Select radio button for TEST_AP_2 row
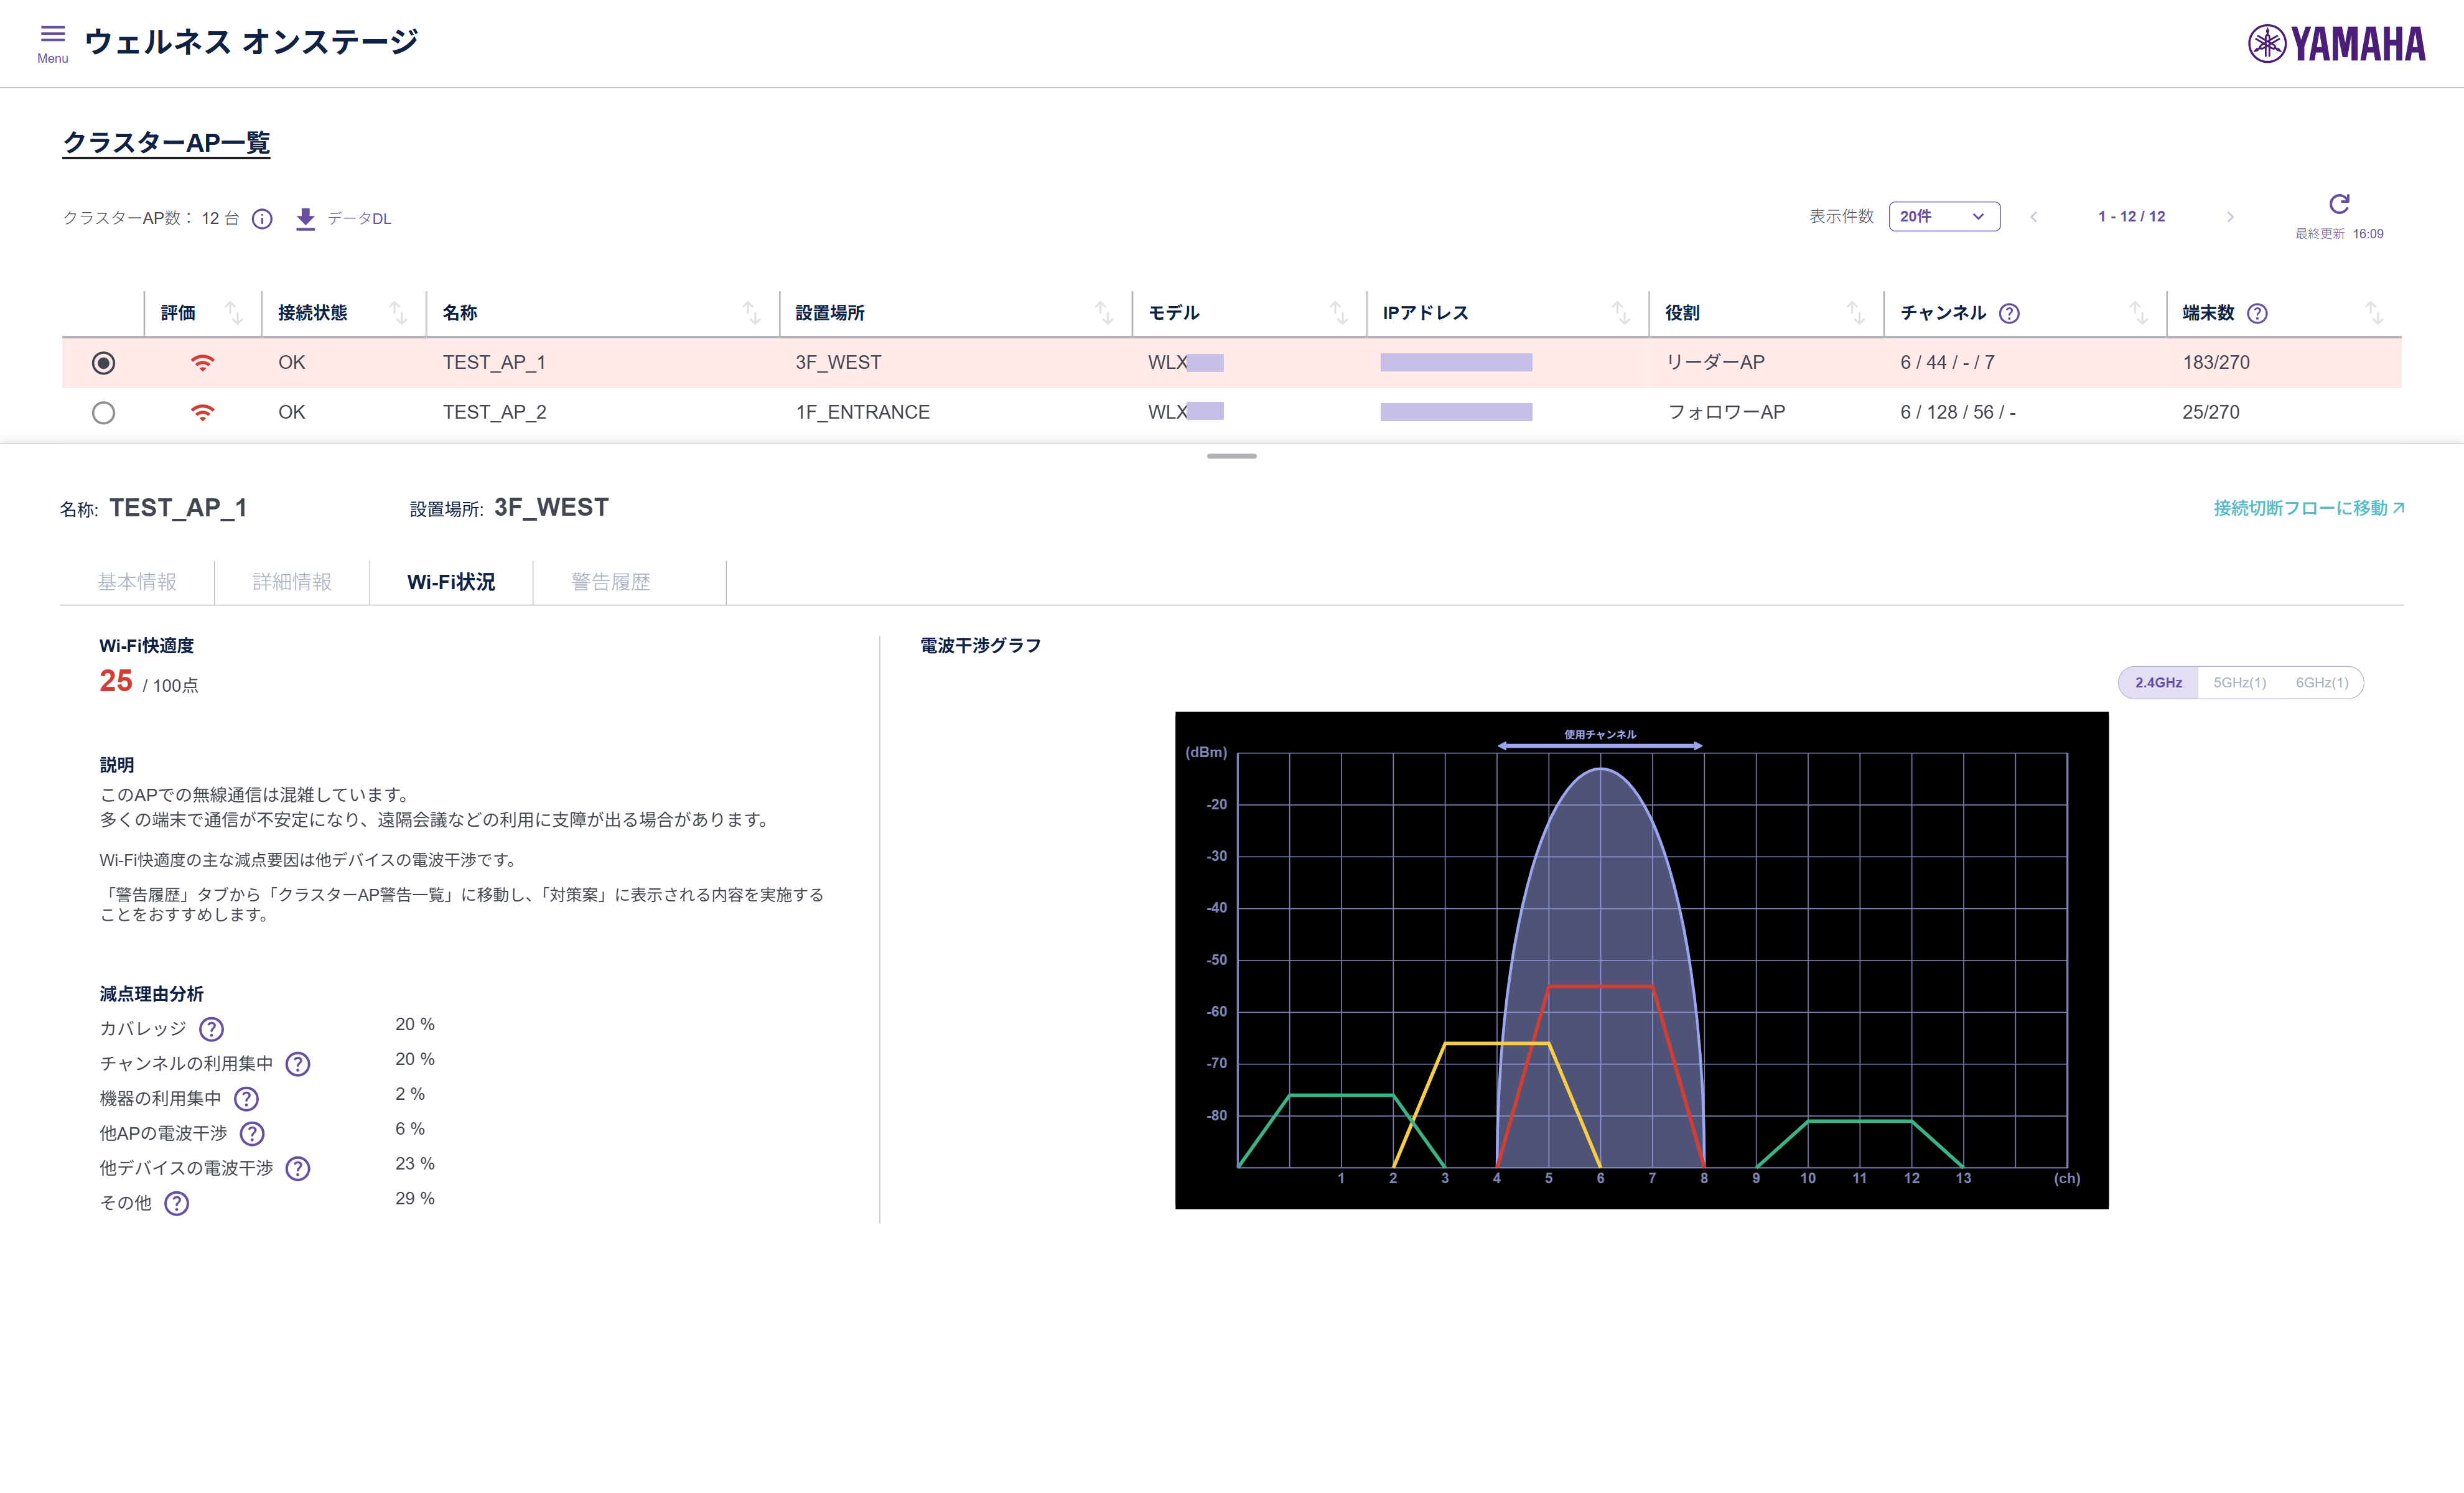The width and height of the screenshot is (2464, 1493). 103,412
